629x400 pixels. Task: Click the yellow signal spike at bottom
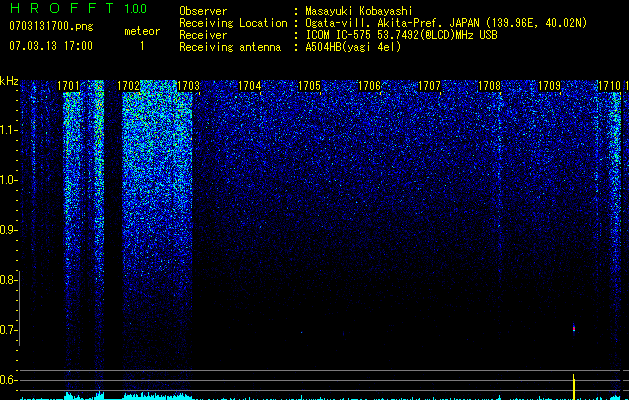(x=574, y=386)
